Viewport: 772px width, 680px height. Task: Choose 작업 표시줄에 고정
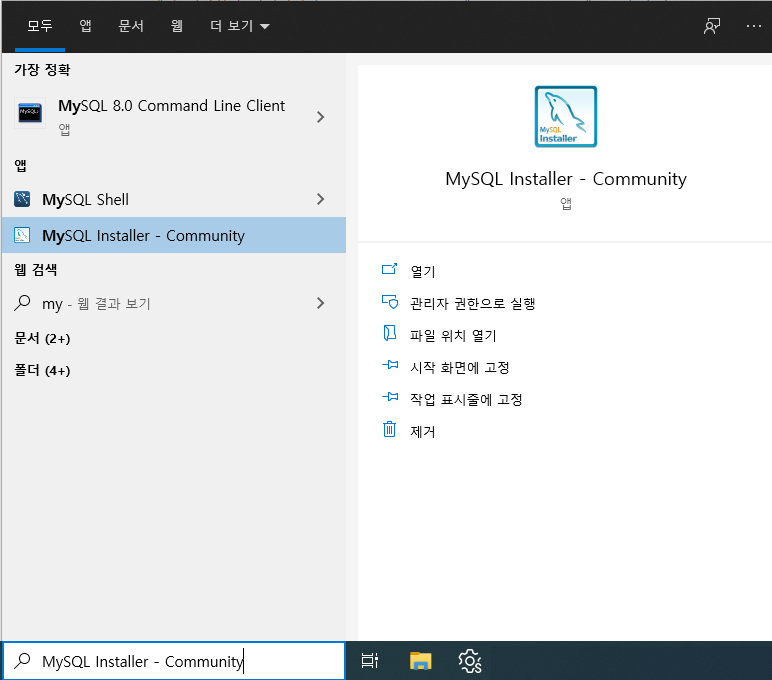tap(466, 399)
